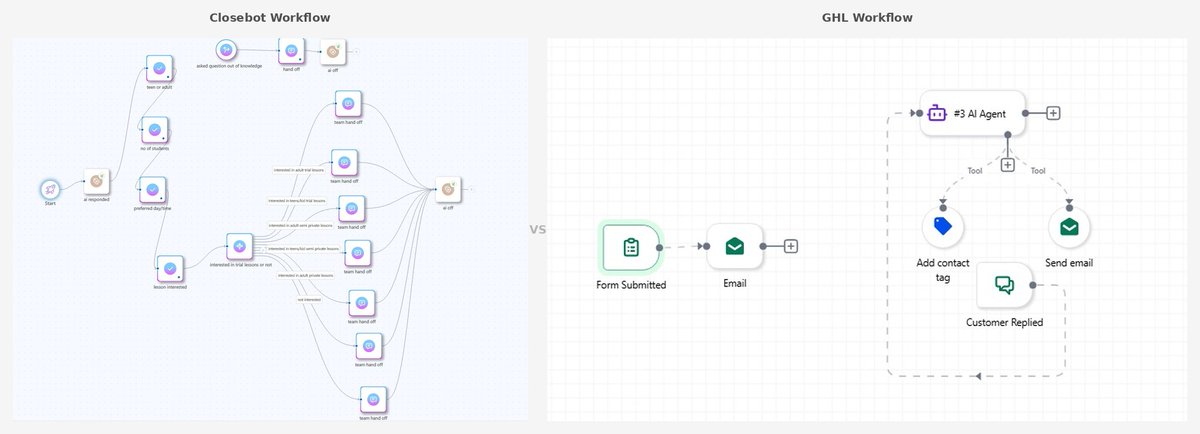Select 'interested in teens/kid semi private lessons' label
The image size is (1200, 434).
pos(303,249)
